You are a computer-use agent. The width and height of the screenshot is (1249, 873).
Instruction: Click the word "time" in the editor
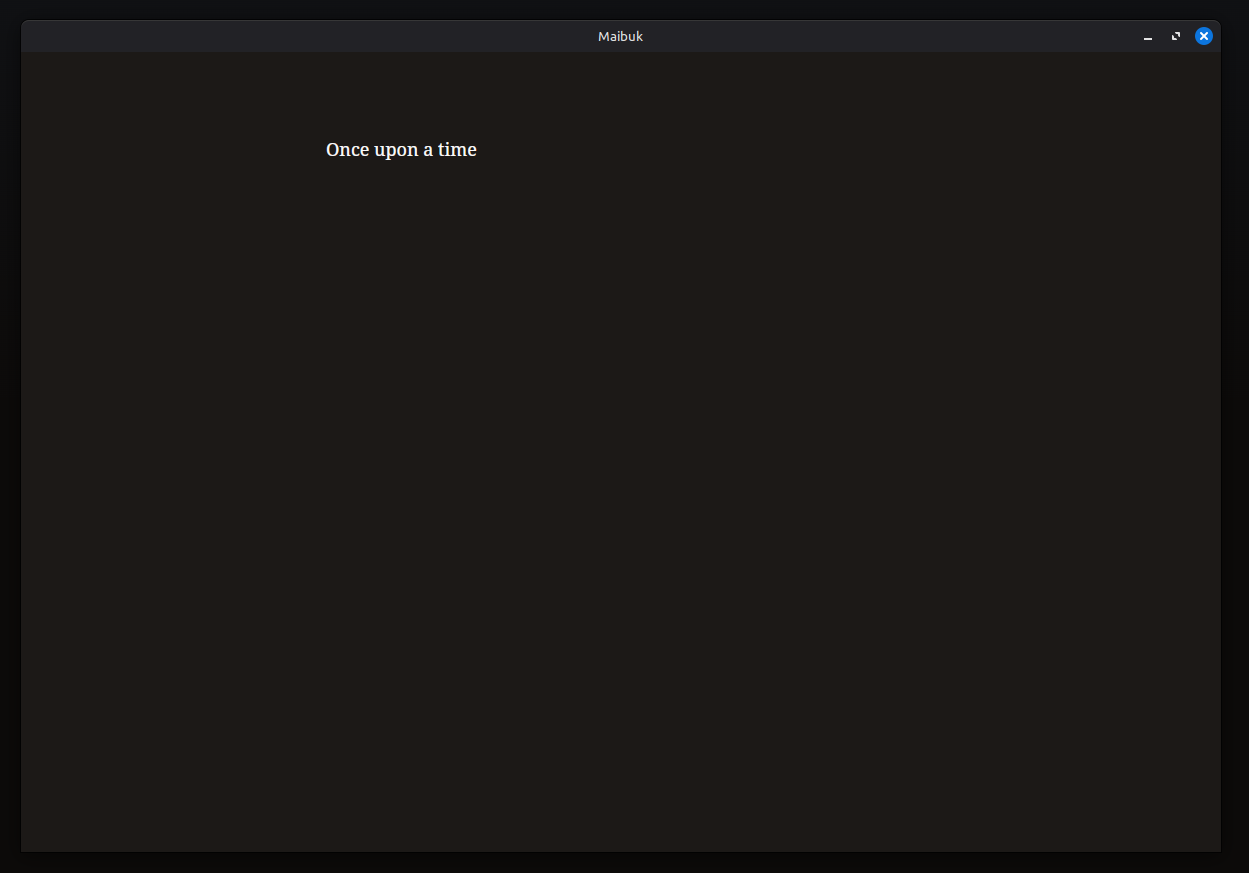coord(457,150)
